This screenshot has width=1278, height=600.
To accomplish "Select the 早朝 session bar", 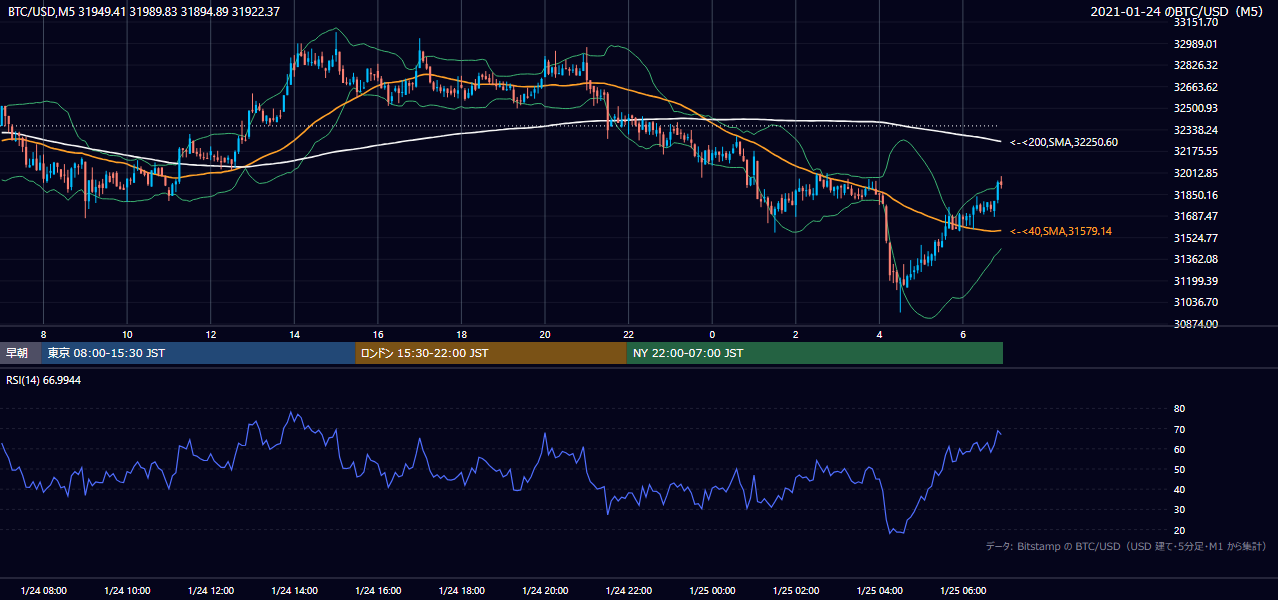I will pos(21,353).
